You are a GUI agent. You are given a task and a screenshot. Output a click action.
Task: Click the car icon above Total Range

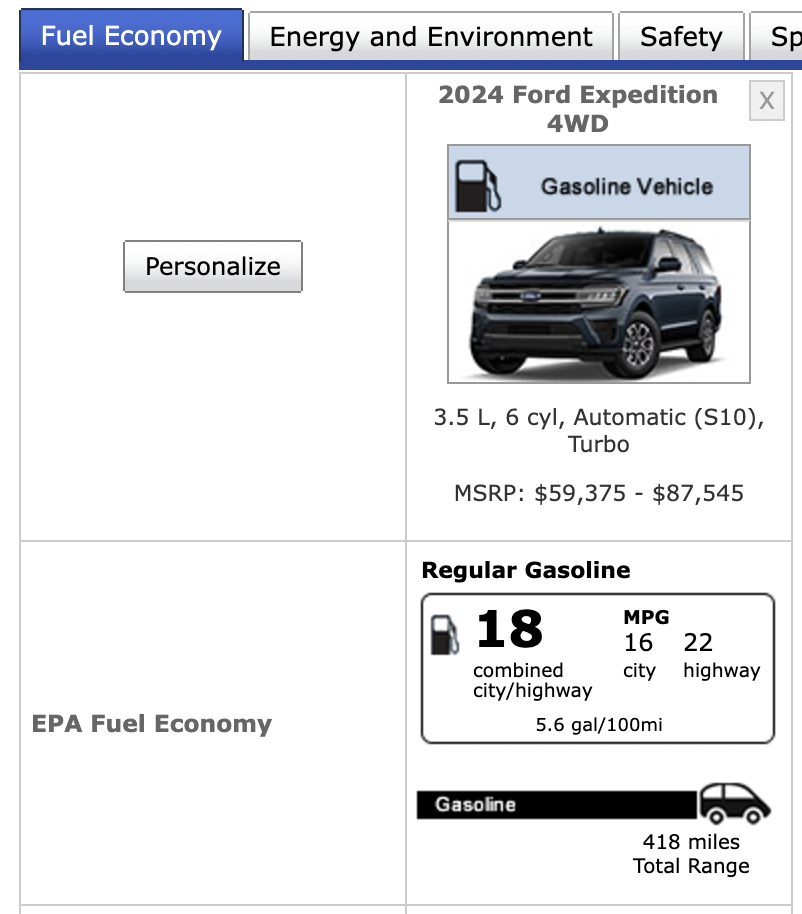(734, 804)
